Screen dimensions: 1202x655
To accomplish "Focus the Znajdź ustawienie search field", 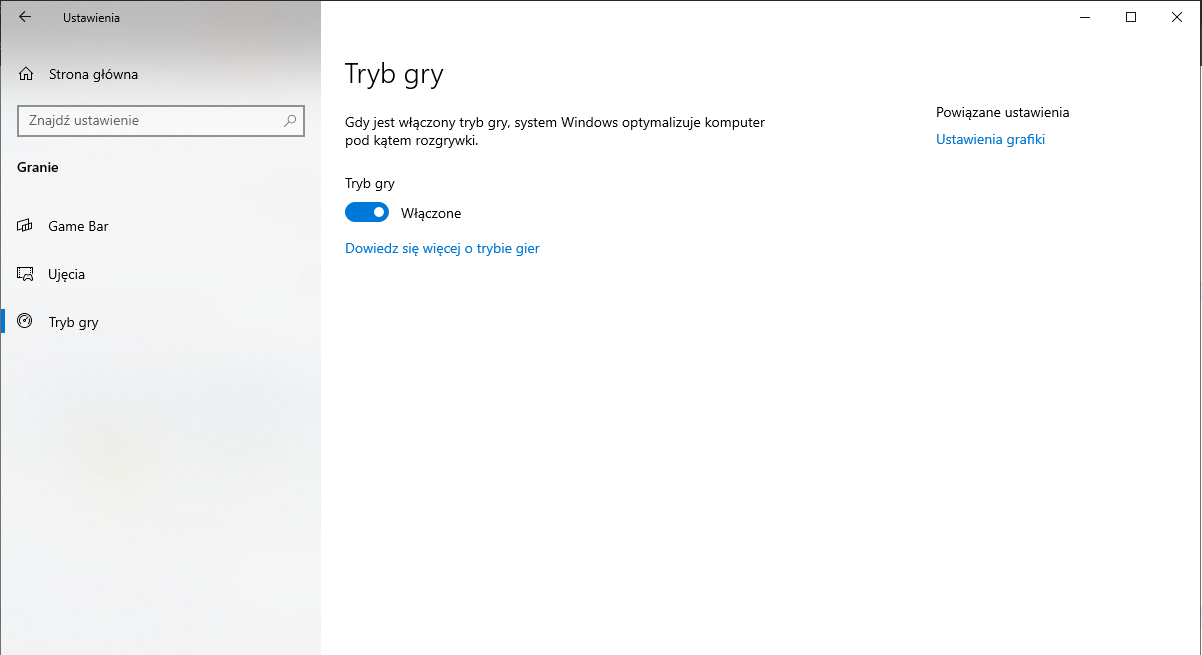I will point(161,120).
